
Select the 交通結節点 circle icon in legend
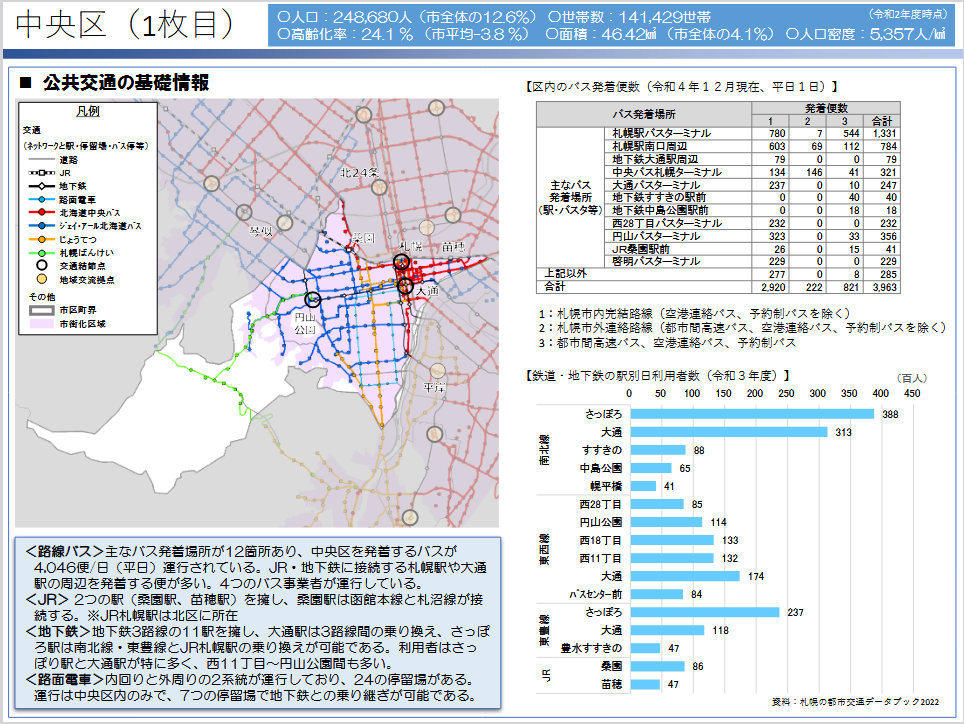click(x=43, y=265)
